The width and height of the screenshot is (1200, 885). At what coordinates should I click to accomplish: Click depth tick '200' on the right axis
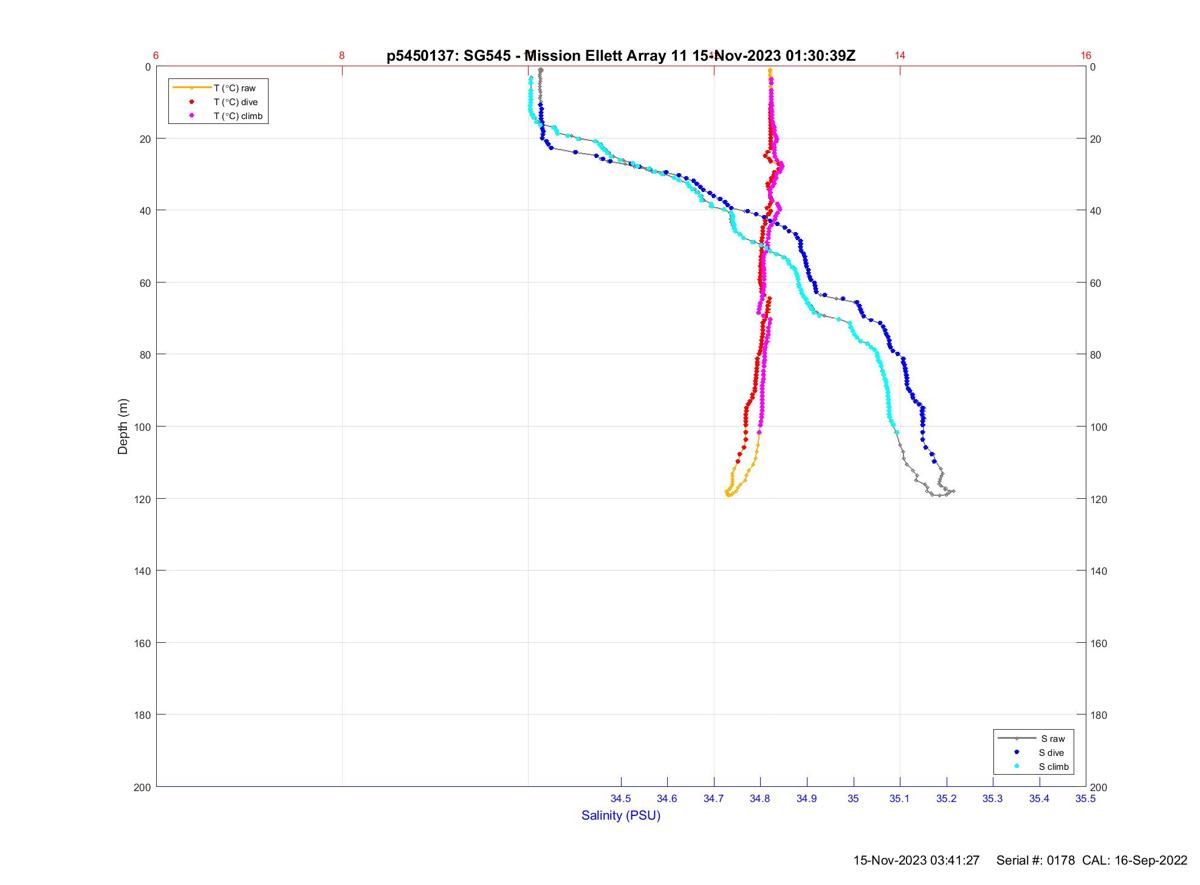(x=1100, y=787)
